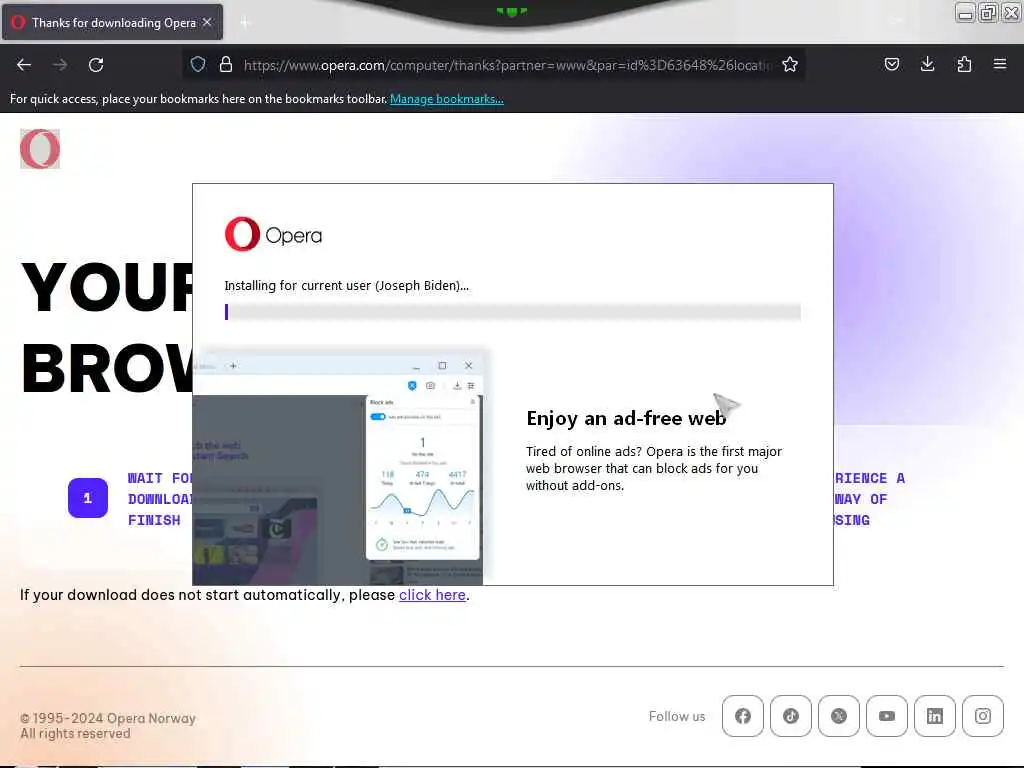
Task: Open Opera's TikTok page icon
Action: [x=791, y=716]
